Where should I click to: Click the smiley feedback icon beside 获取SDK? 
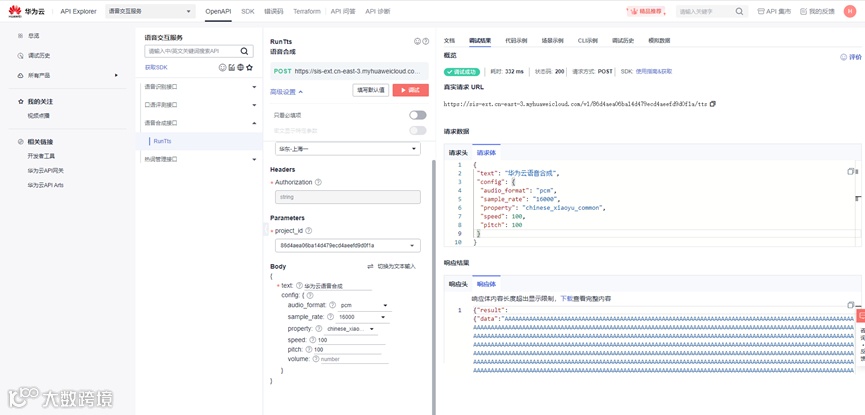point(223,67)
